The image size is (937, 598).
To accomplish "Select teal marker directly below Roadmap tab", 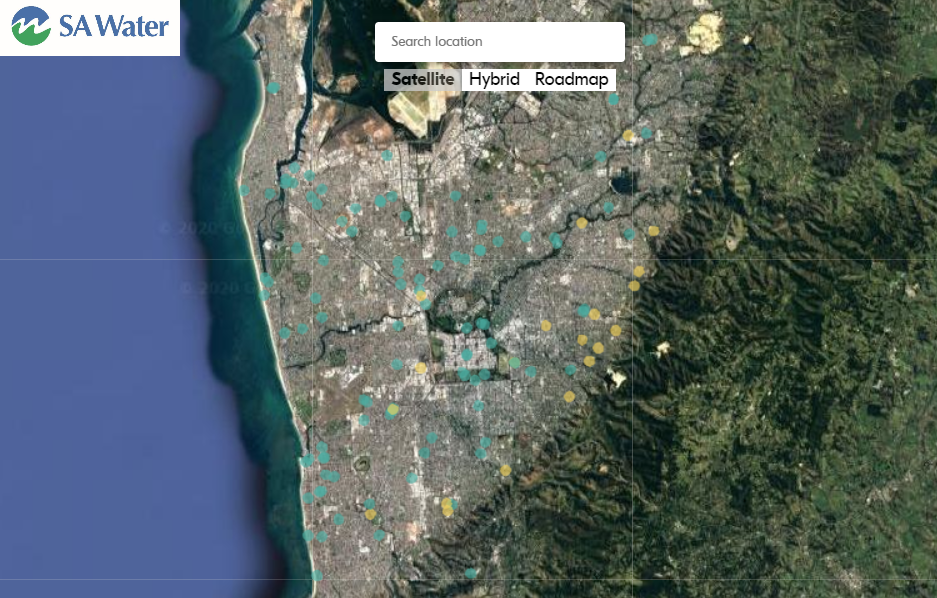I will [613, 99].
